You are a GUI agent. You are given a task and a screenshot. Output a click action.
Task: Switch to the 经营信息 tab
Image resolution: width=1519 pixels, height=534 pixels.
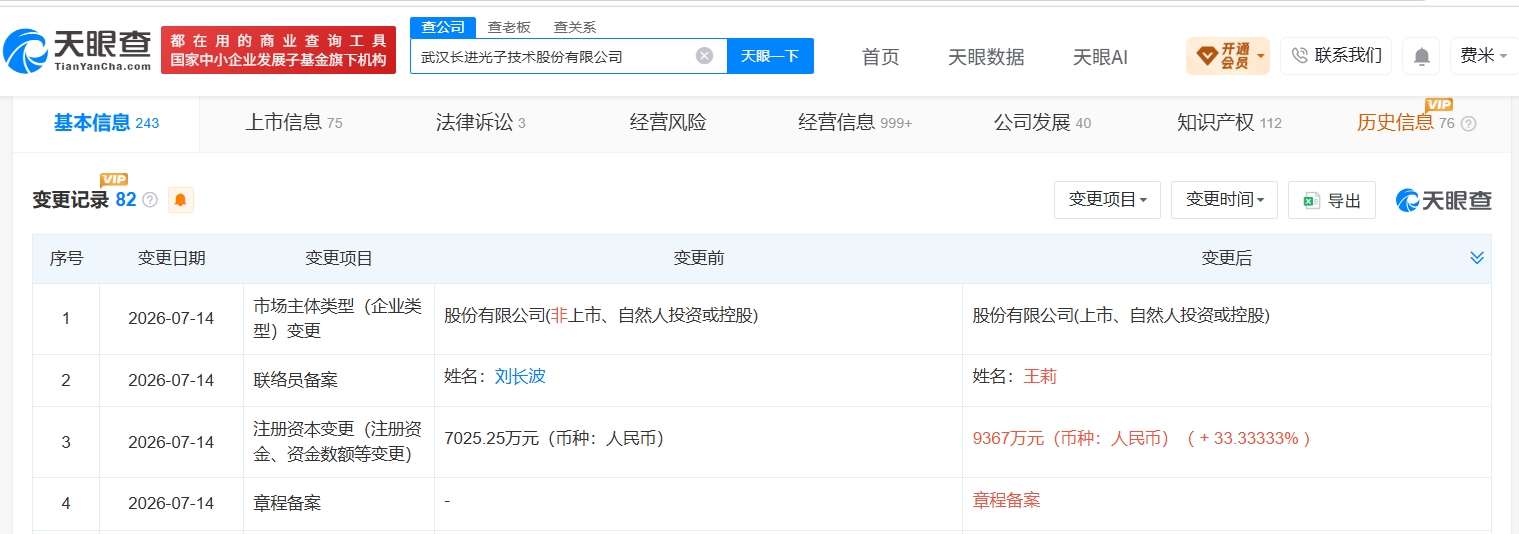855,123
